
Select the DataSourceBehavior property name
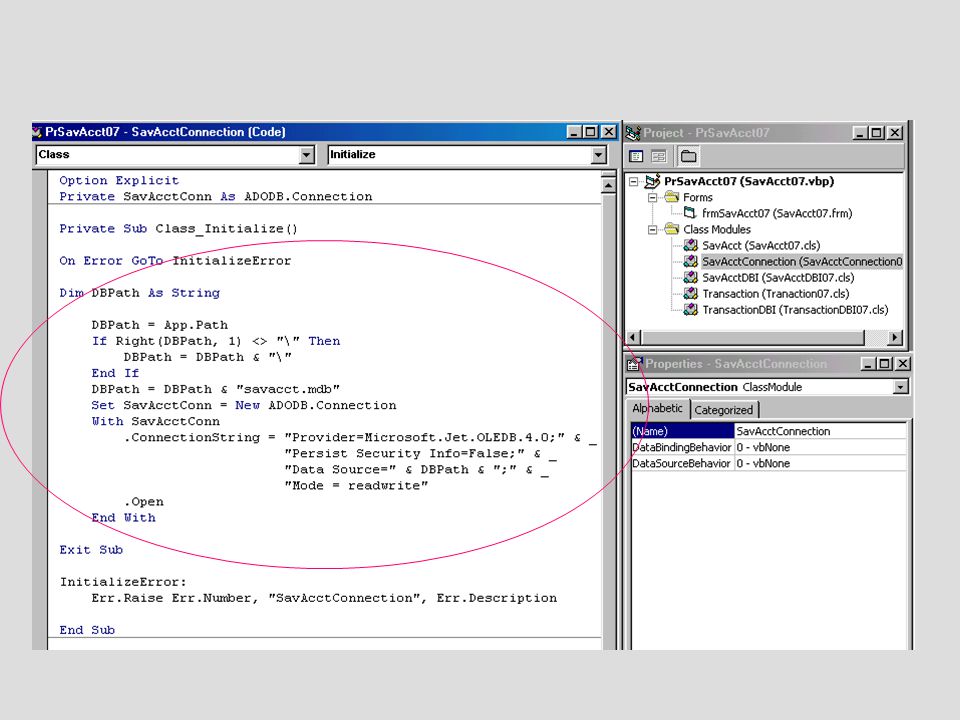click(681, 463)
